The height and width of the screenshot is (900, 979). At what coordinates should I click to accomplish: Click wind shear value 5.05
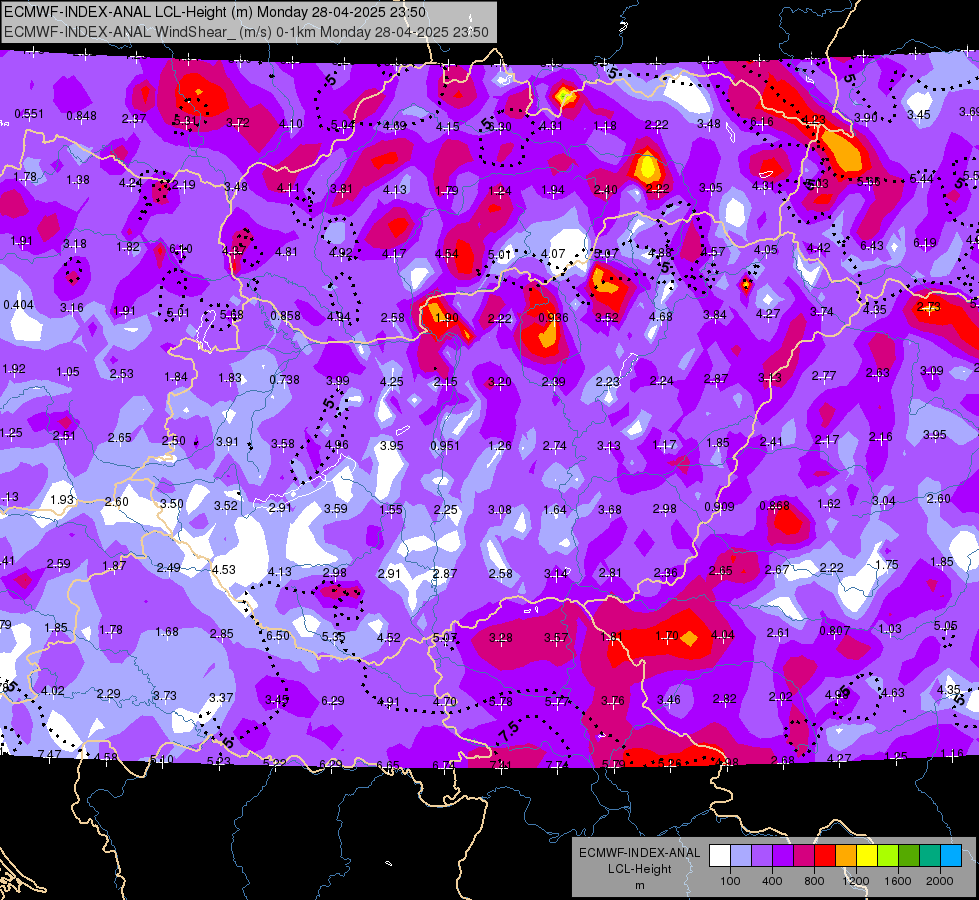(x=945, y=625)
